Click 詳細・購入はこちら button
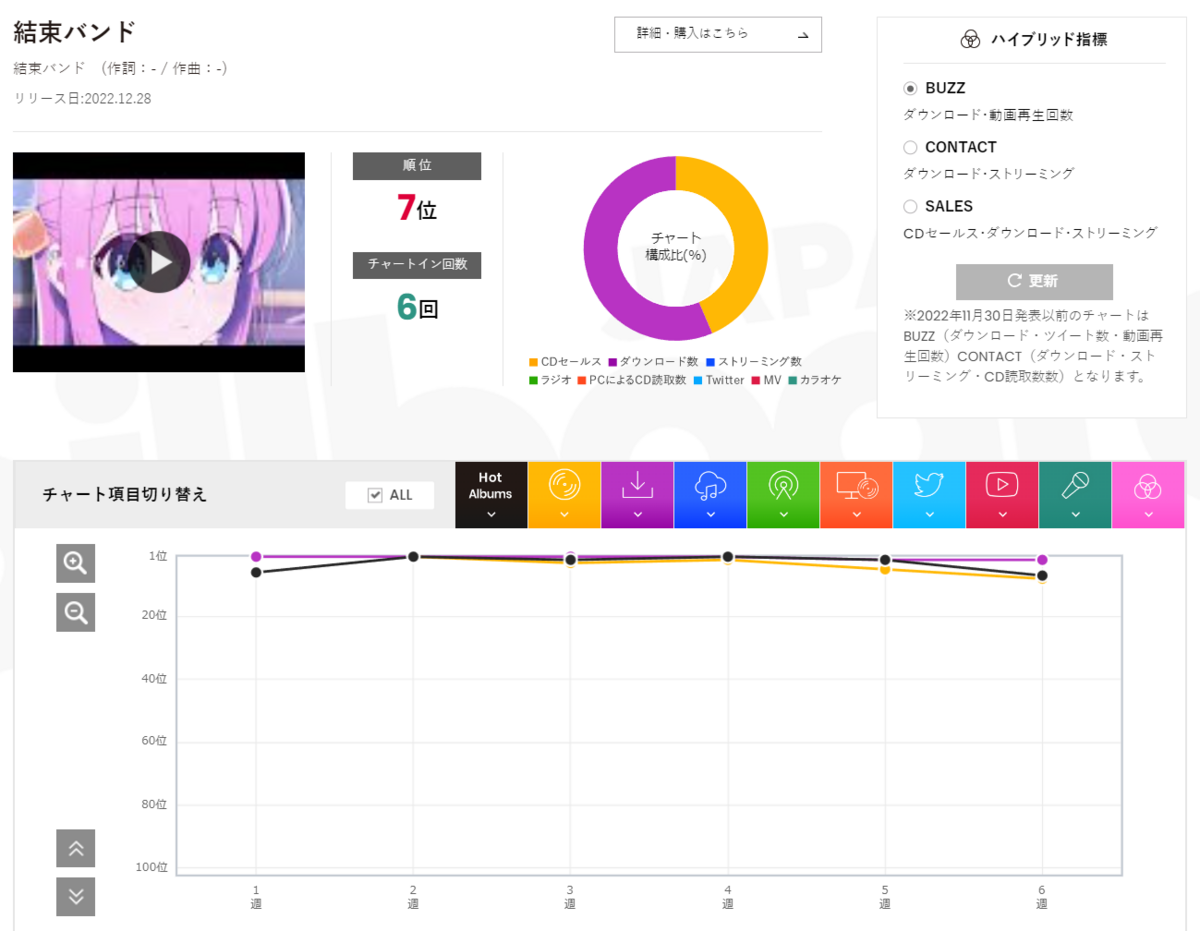 tap(718, 34)
